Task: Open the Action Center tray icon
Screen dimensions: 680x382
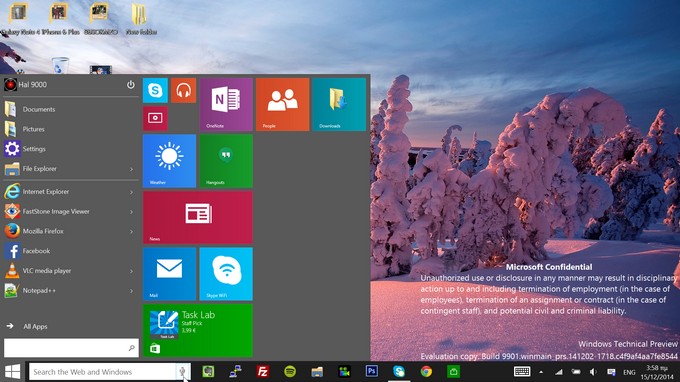Action: pyautogui.click(x=611, y=372)
